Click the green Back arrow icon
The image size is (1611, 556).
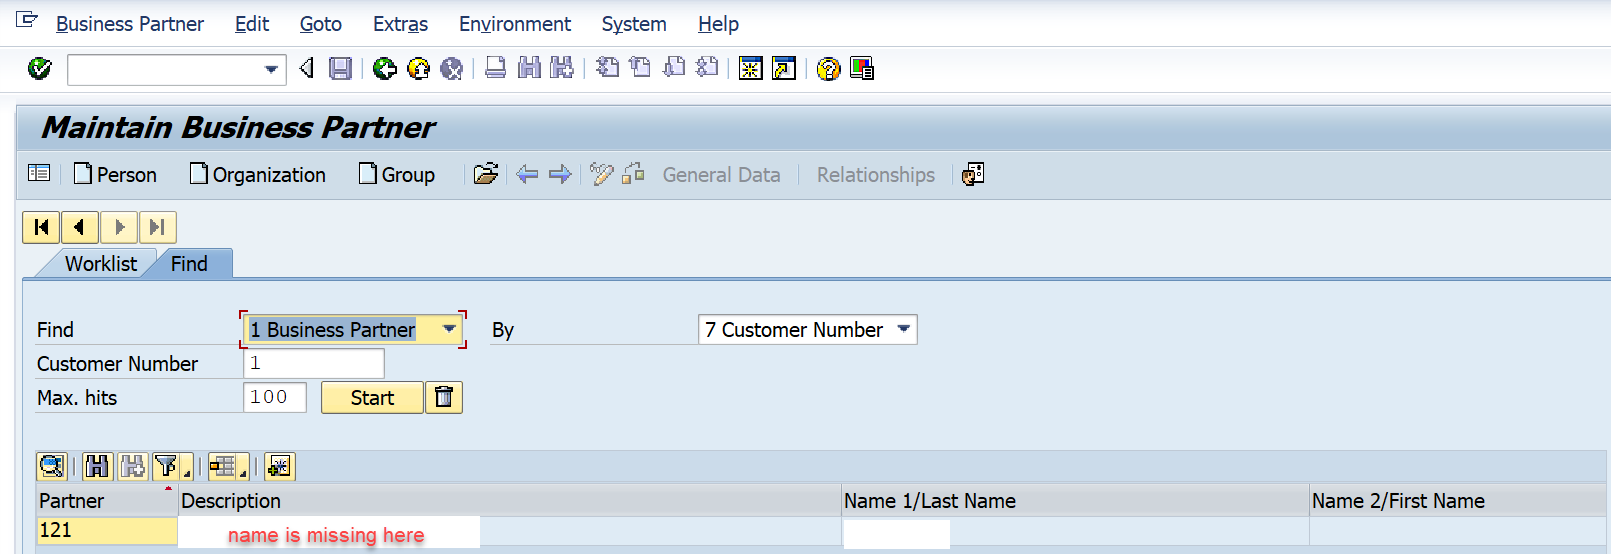tap(384, 68)
